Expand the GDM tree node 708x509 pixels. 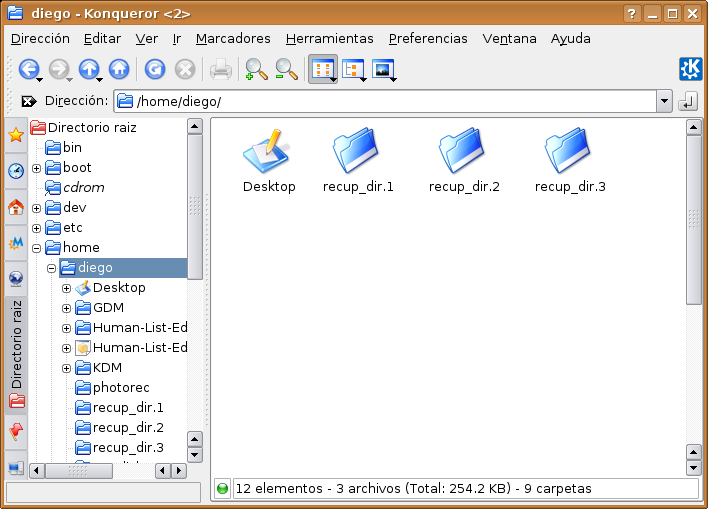coord(66,308)
